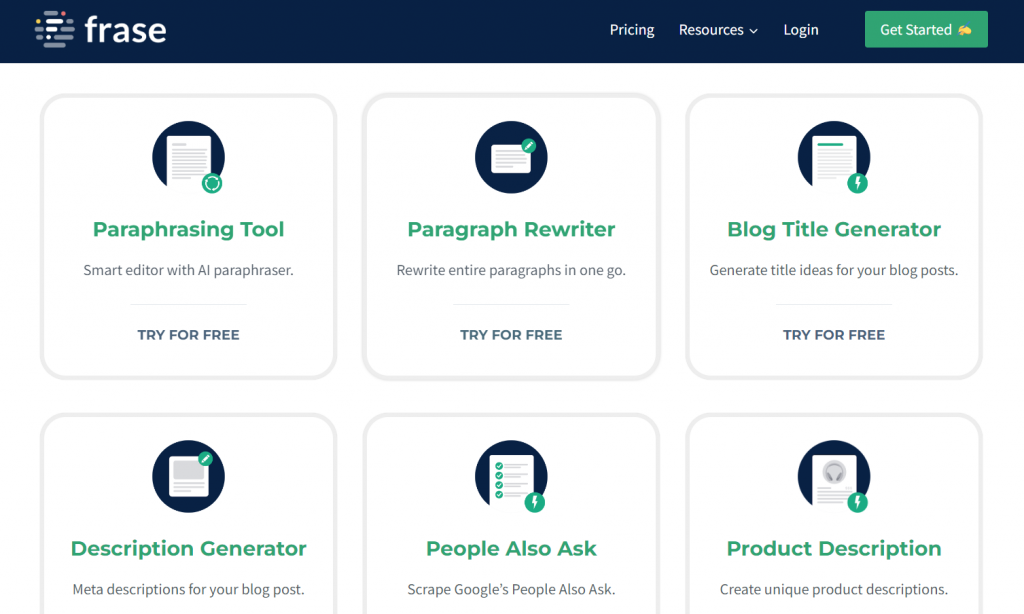Select the People Also Ask heading

tap(511, 549)
